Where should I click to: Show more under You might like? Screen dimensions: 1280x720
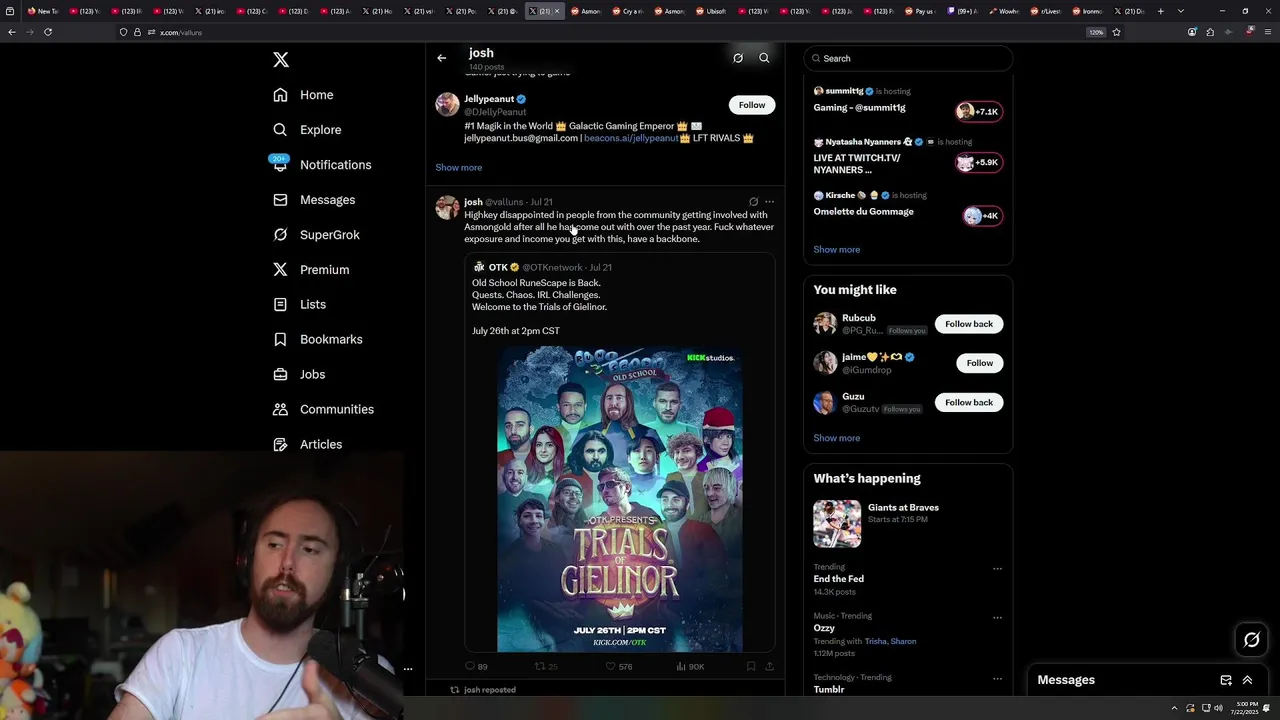click(837, 438)
